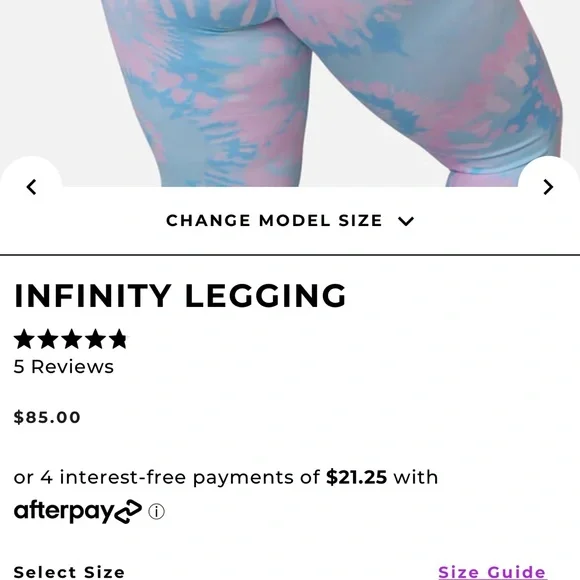
Task: Go to the previous product image
Action: point(31,187)
